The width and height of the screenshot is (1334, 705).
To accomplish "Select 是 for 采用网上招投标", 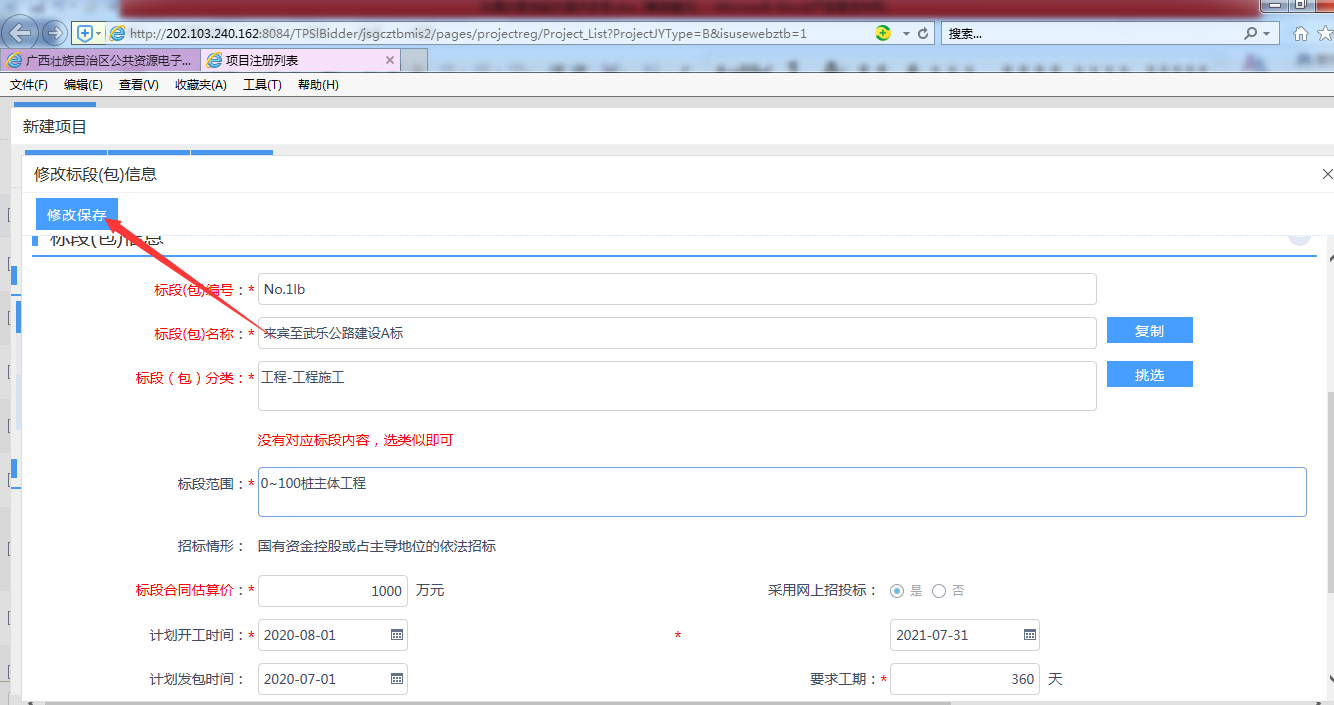I will [897, 591].
